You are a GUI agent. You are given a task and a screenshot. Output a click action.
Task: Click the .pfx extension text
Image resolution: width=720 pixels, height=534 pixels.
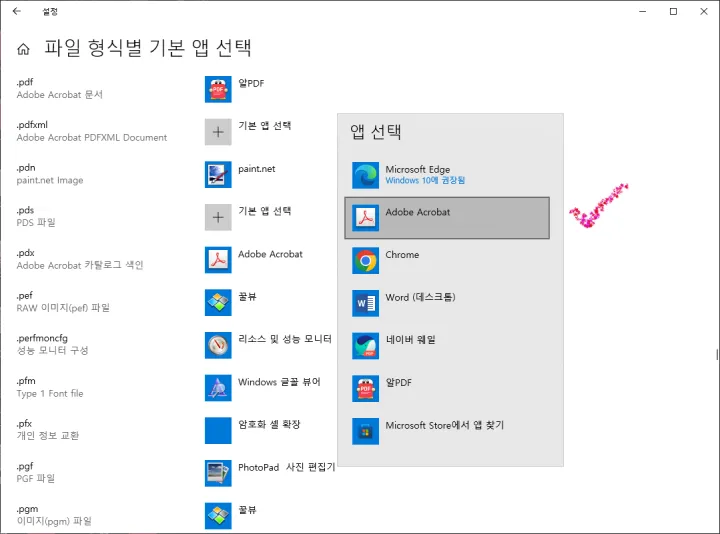point(24,424)
